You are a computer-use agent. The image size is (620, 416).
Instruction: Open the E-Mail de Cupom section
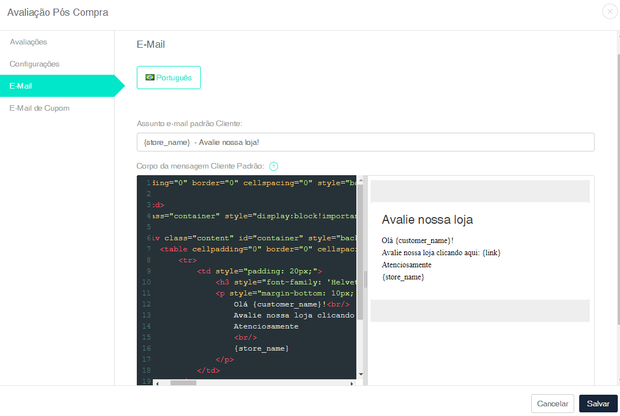[40, 108]
